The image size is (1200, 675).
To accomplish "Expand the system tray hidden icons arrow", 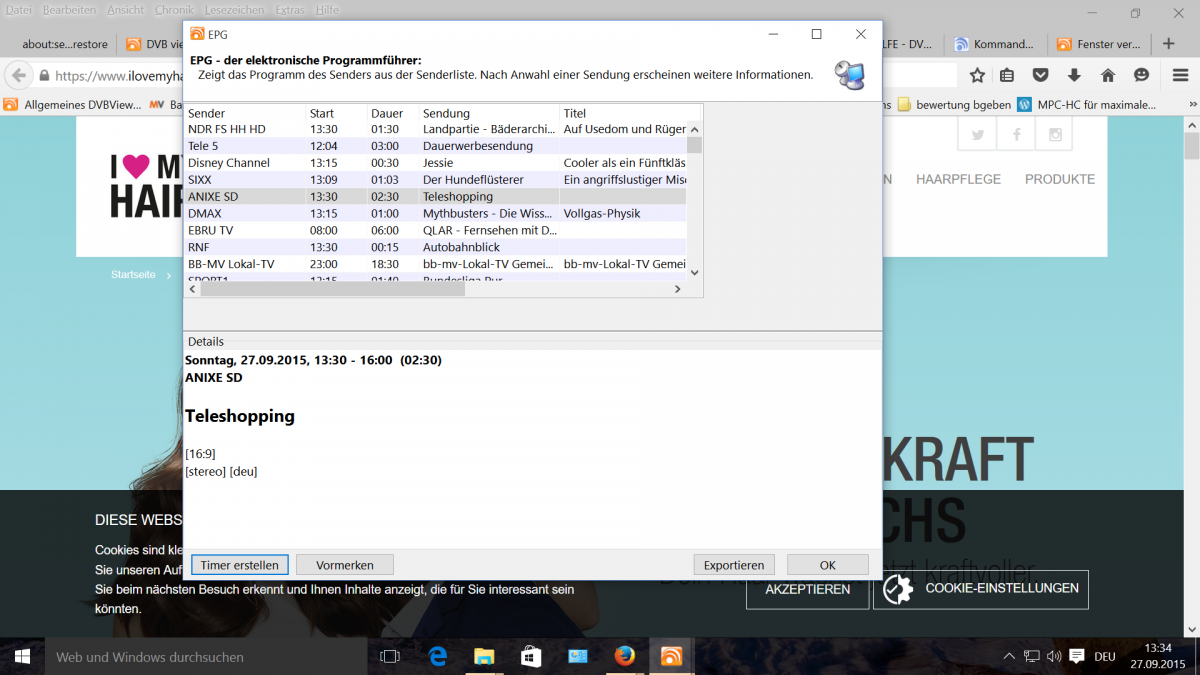I will pyautogui.click(x=1008, y=657).
